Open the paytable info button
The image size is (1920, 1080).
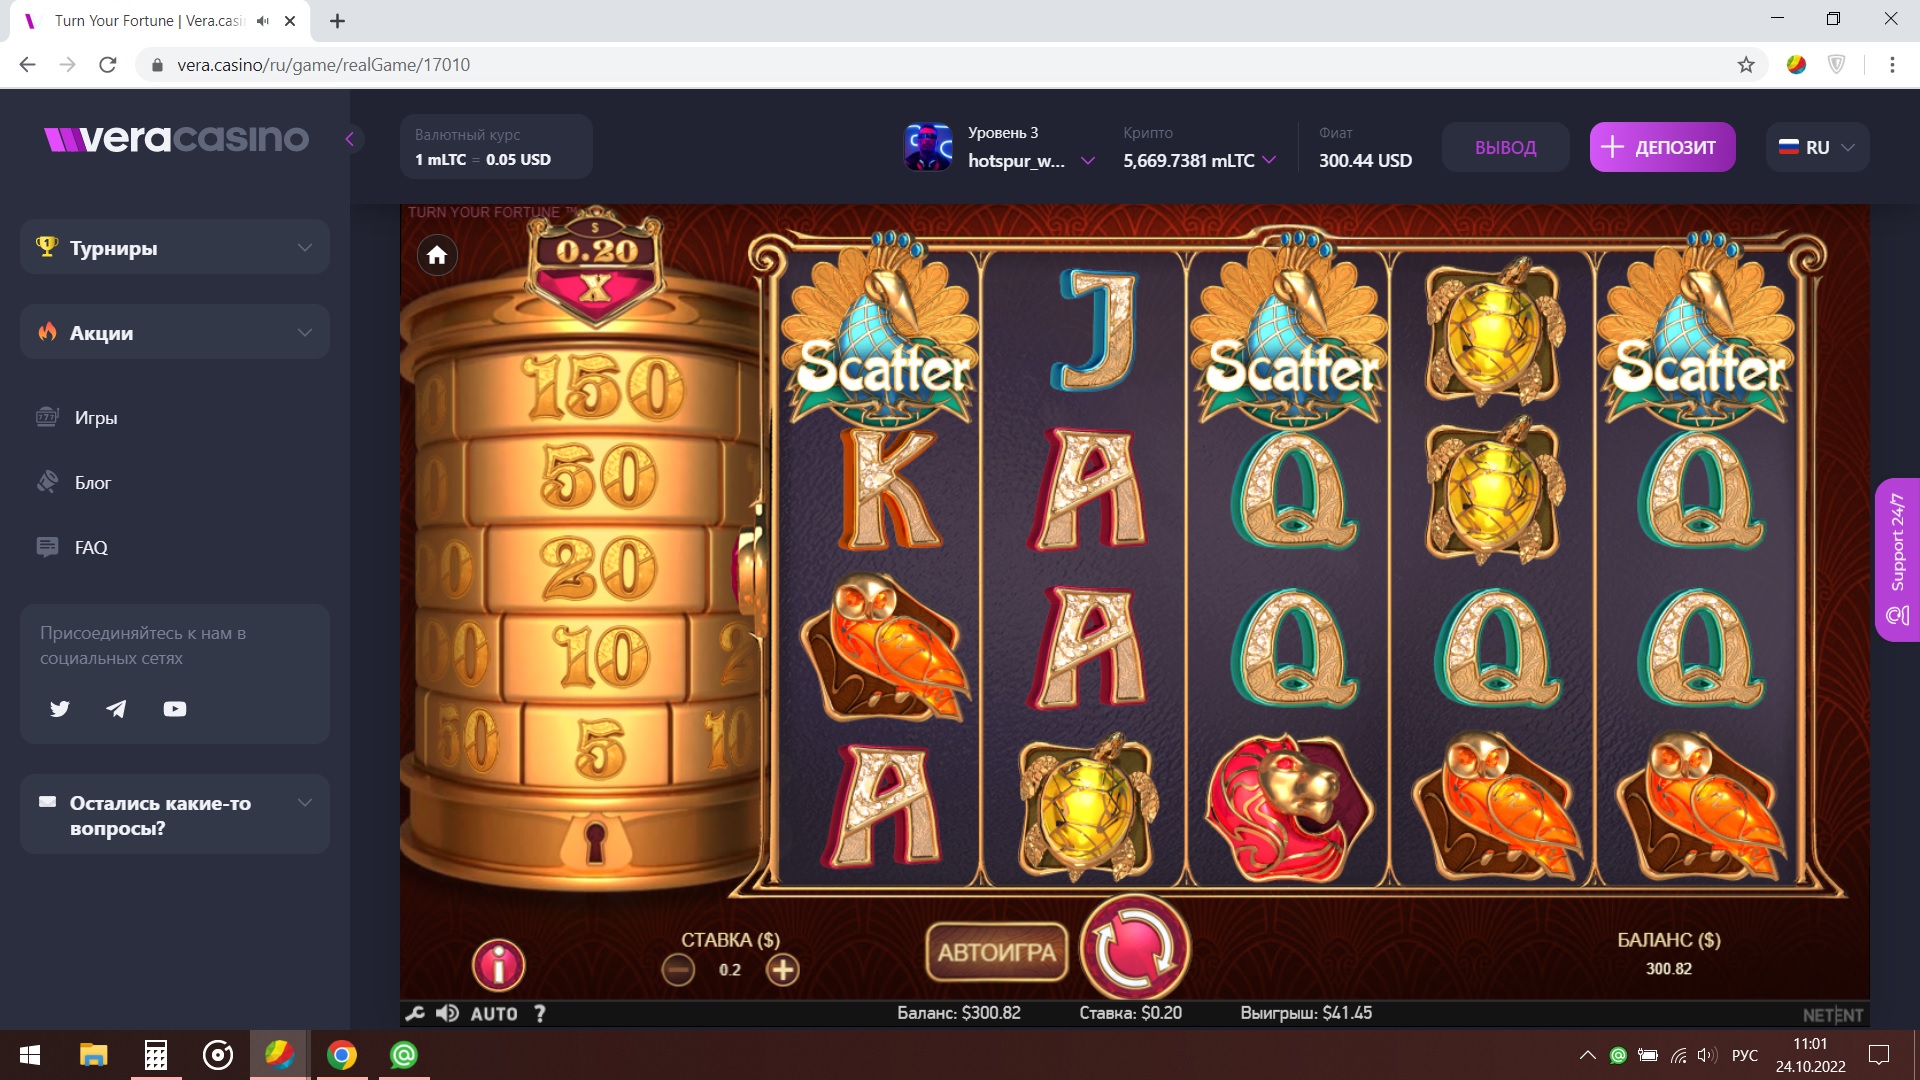click(x=498, y=965)
